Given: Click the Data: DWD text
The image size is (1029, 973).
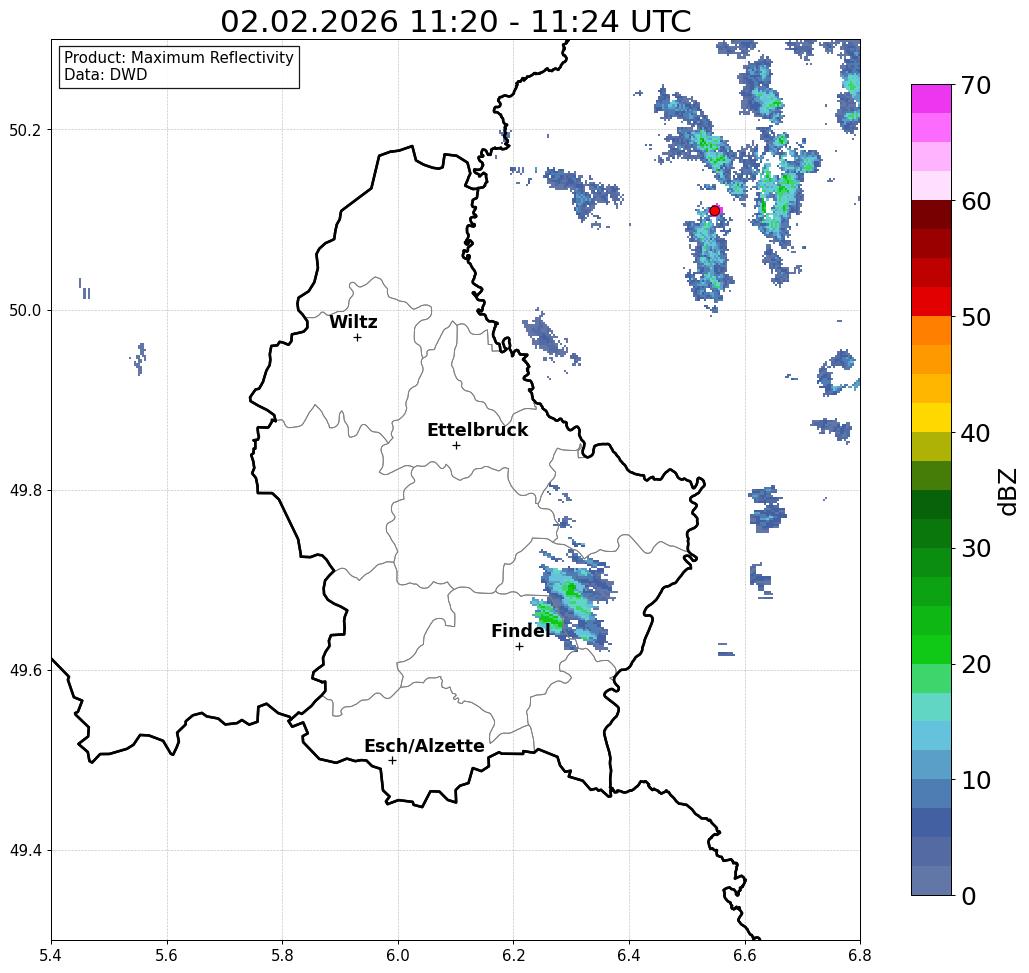Looking at the screenshot, I should coord(106,75).
